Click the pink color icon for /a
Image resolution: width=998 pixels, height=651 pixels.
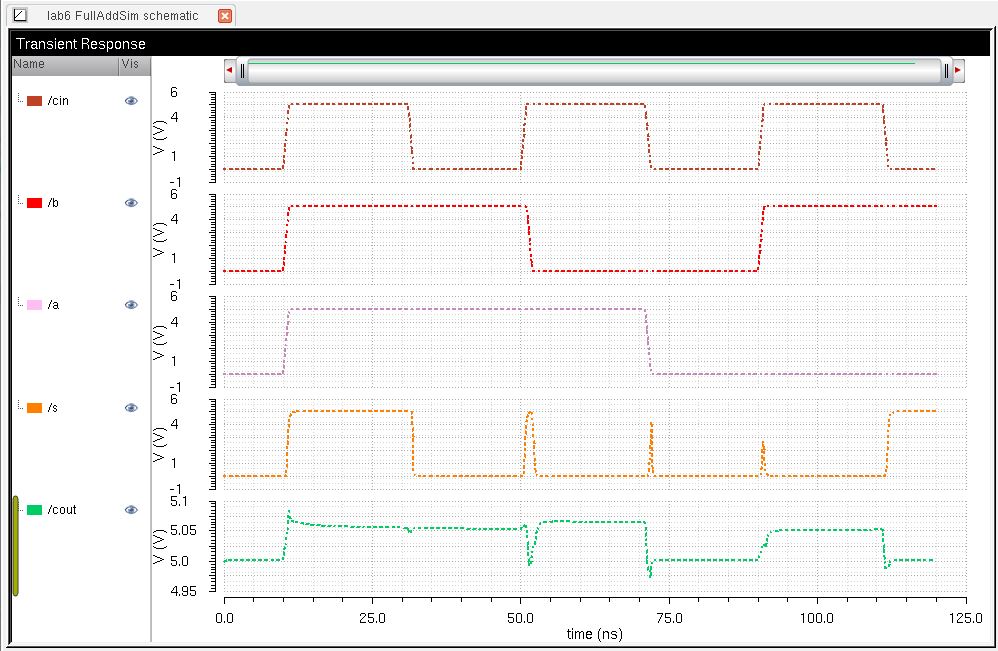34,305
